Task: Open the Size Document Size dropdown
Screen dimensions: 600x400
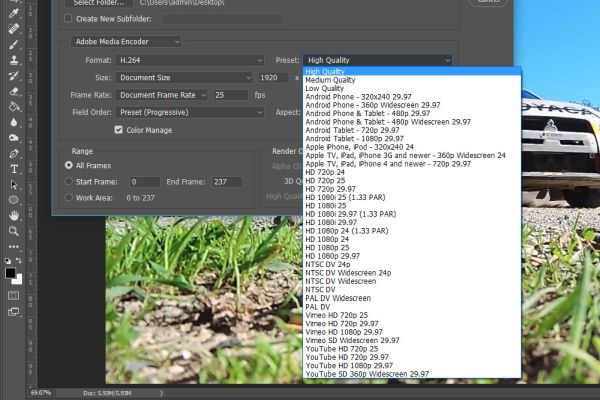Action: 184,78
